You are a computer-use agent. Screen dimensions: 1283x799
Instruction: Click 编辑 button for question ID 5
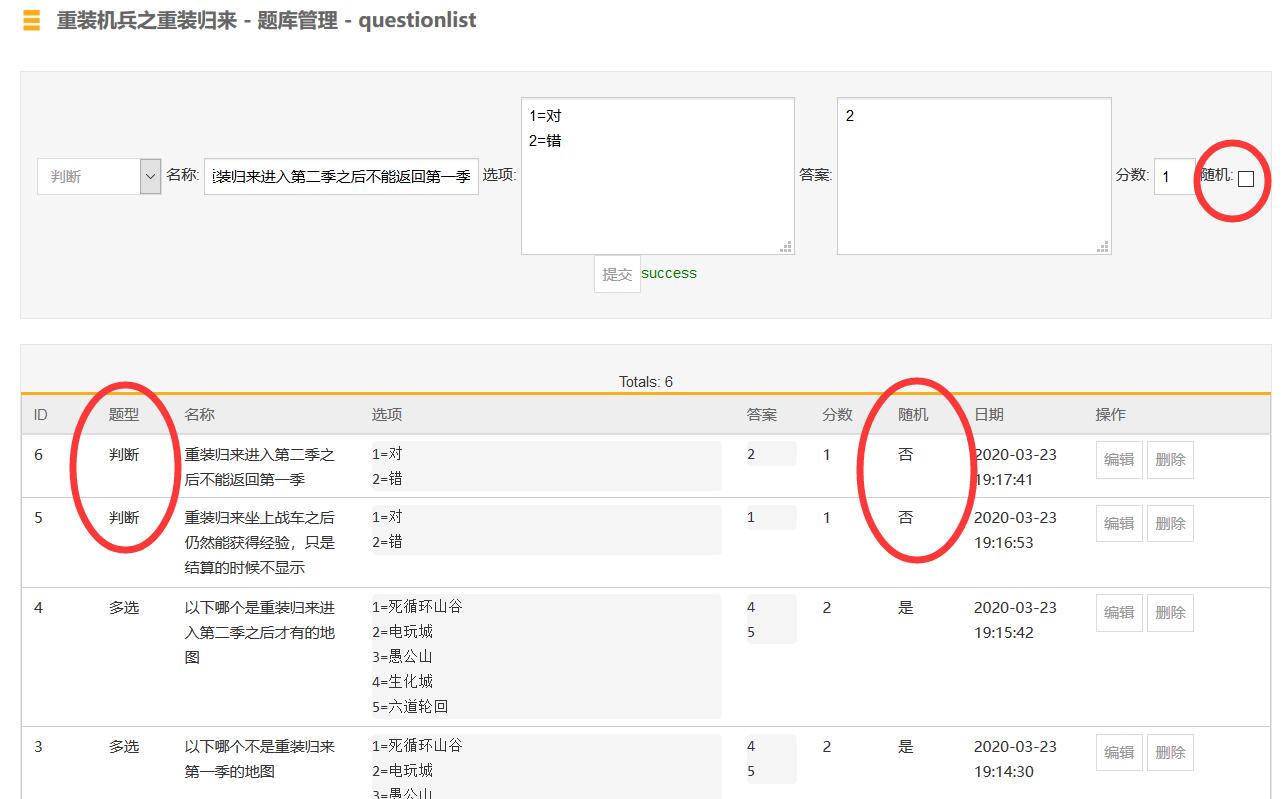[x=1119, y=523]
